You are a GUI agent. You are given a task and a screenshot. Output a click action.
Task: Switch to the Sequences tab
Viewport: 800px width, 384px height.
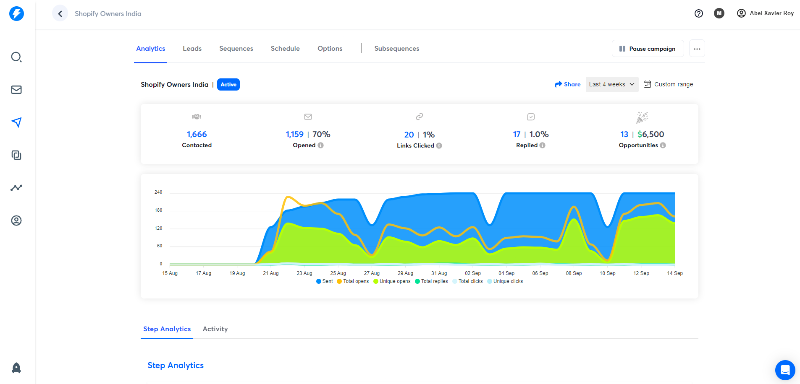(x=236, y=49)
